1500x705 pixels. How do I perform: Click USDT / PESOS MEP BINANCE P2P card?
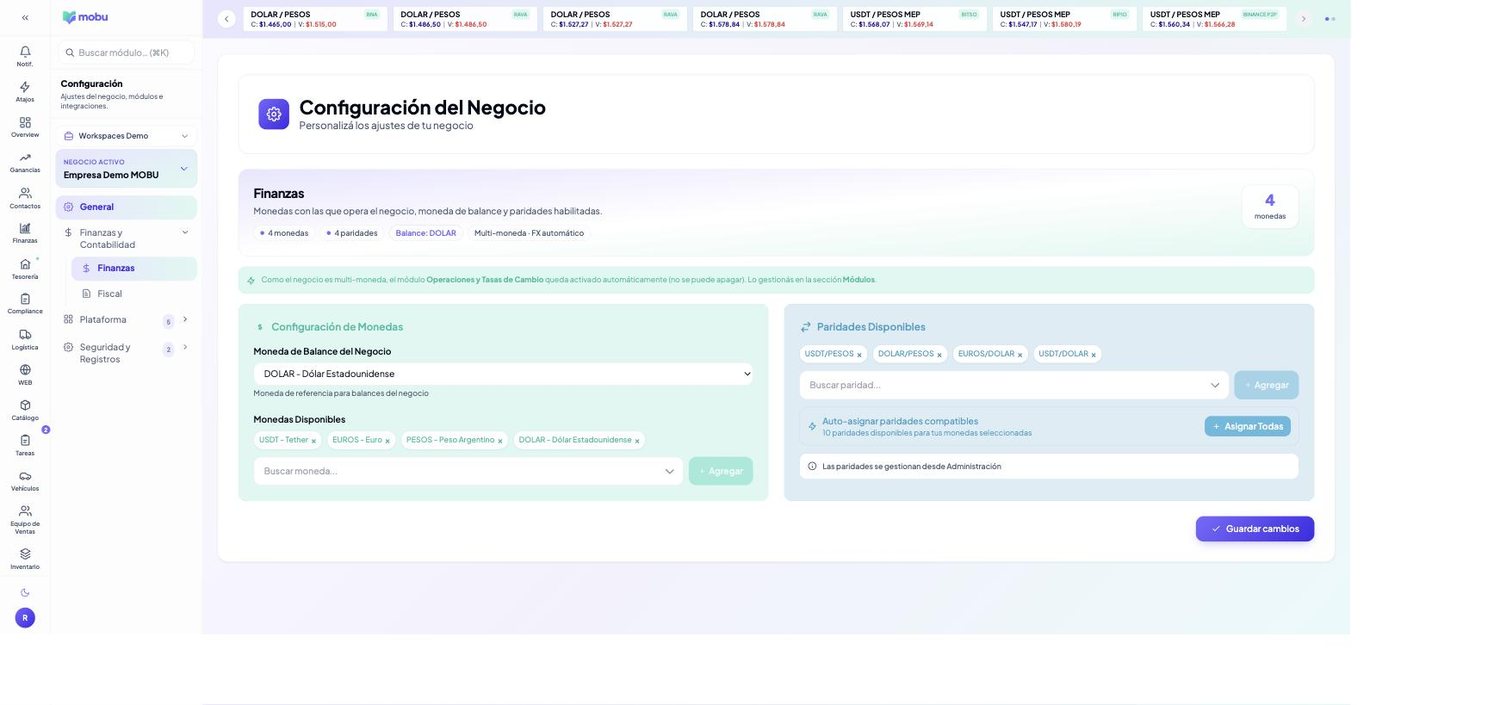coord(1215,19)
